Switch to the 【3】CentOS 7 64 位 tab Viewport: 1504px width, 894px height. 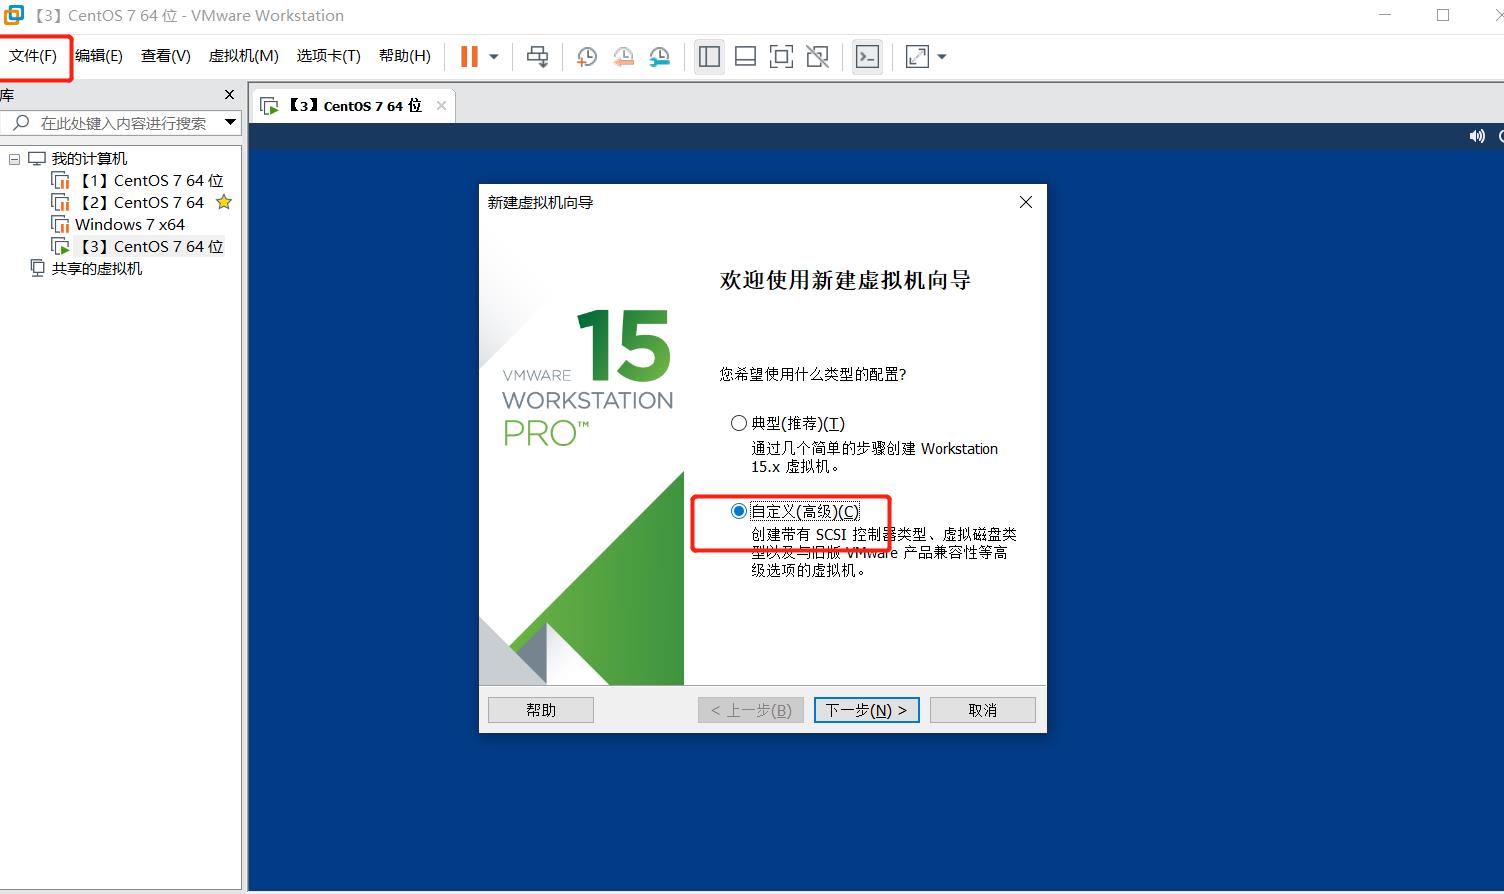click(354, 106)
